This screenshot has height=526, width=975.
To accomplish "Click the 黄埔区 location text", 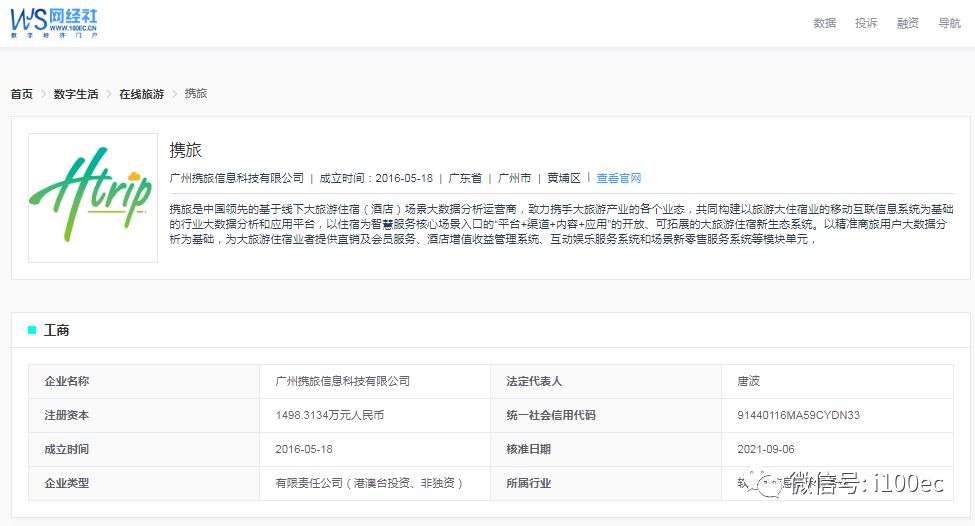I will pyautogui.click(x=564, y=178).
